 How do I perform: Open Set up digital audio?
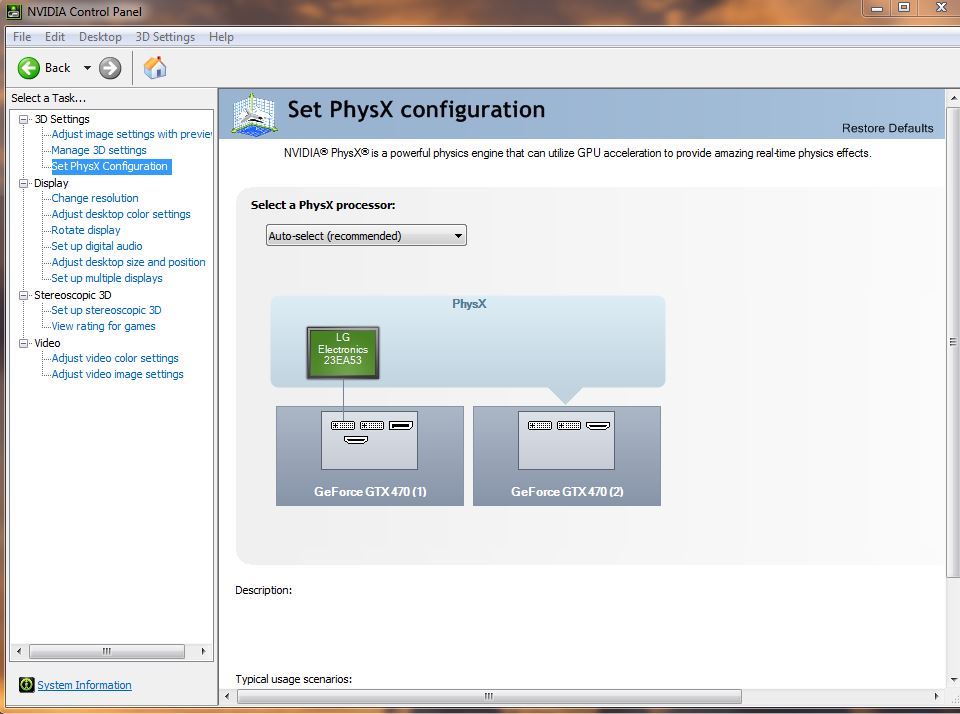point(97,246)
